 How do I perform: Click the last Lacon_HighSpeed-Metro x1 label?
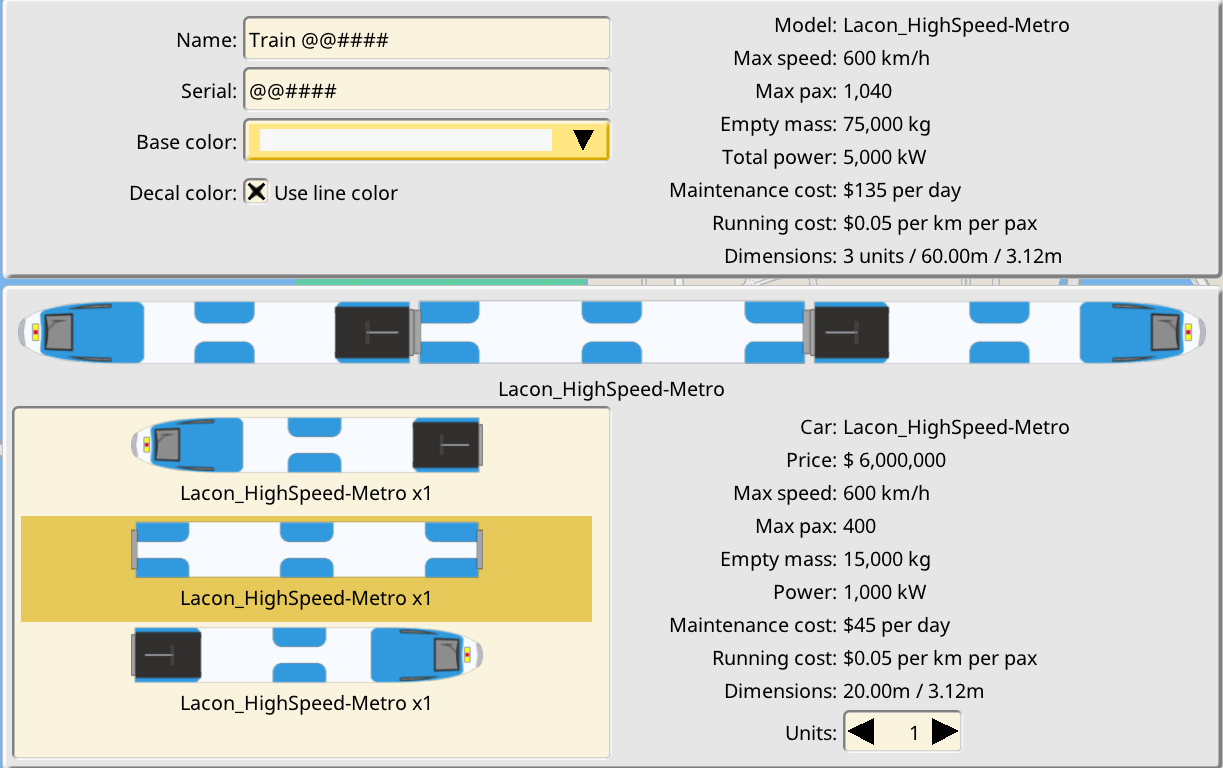click(x=306, y=703)
